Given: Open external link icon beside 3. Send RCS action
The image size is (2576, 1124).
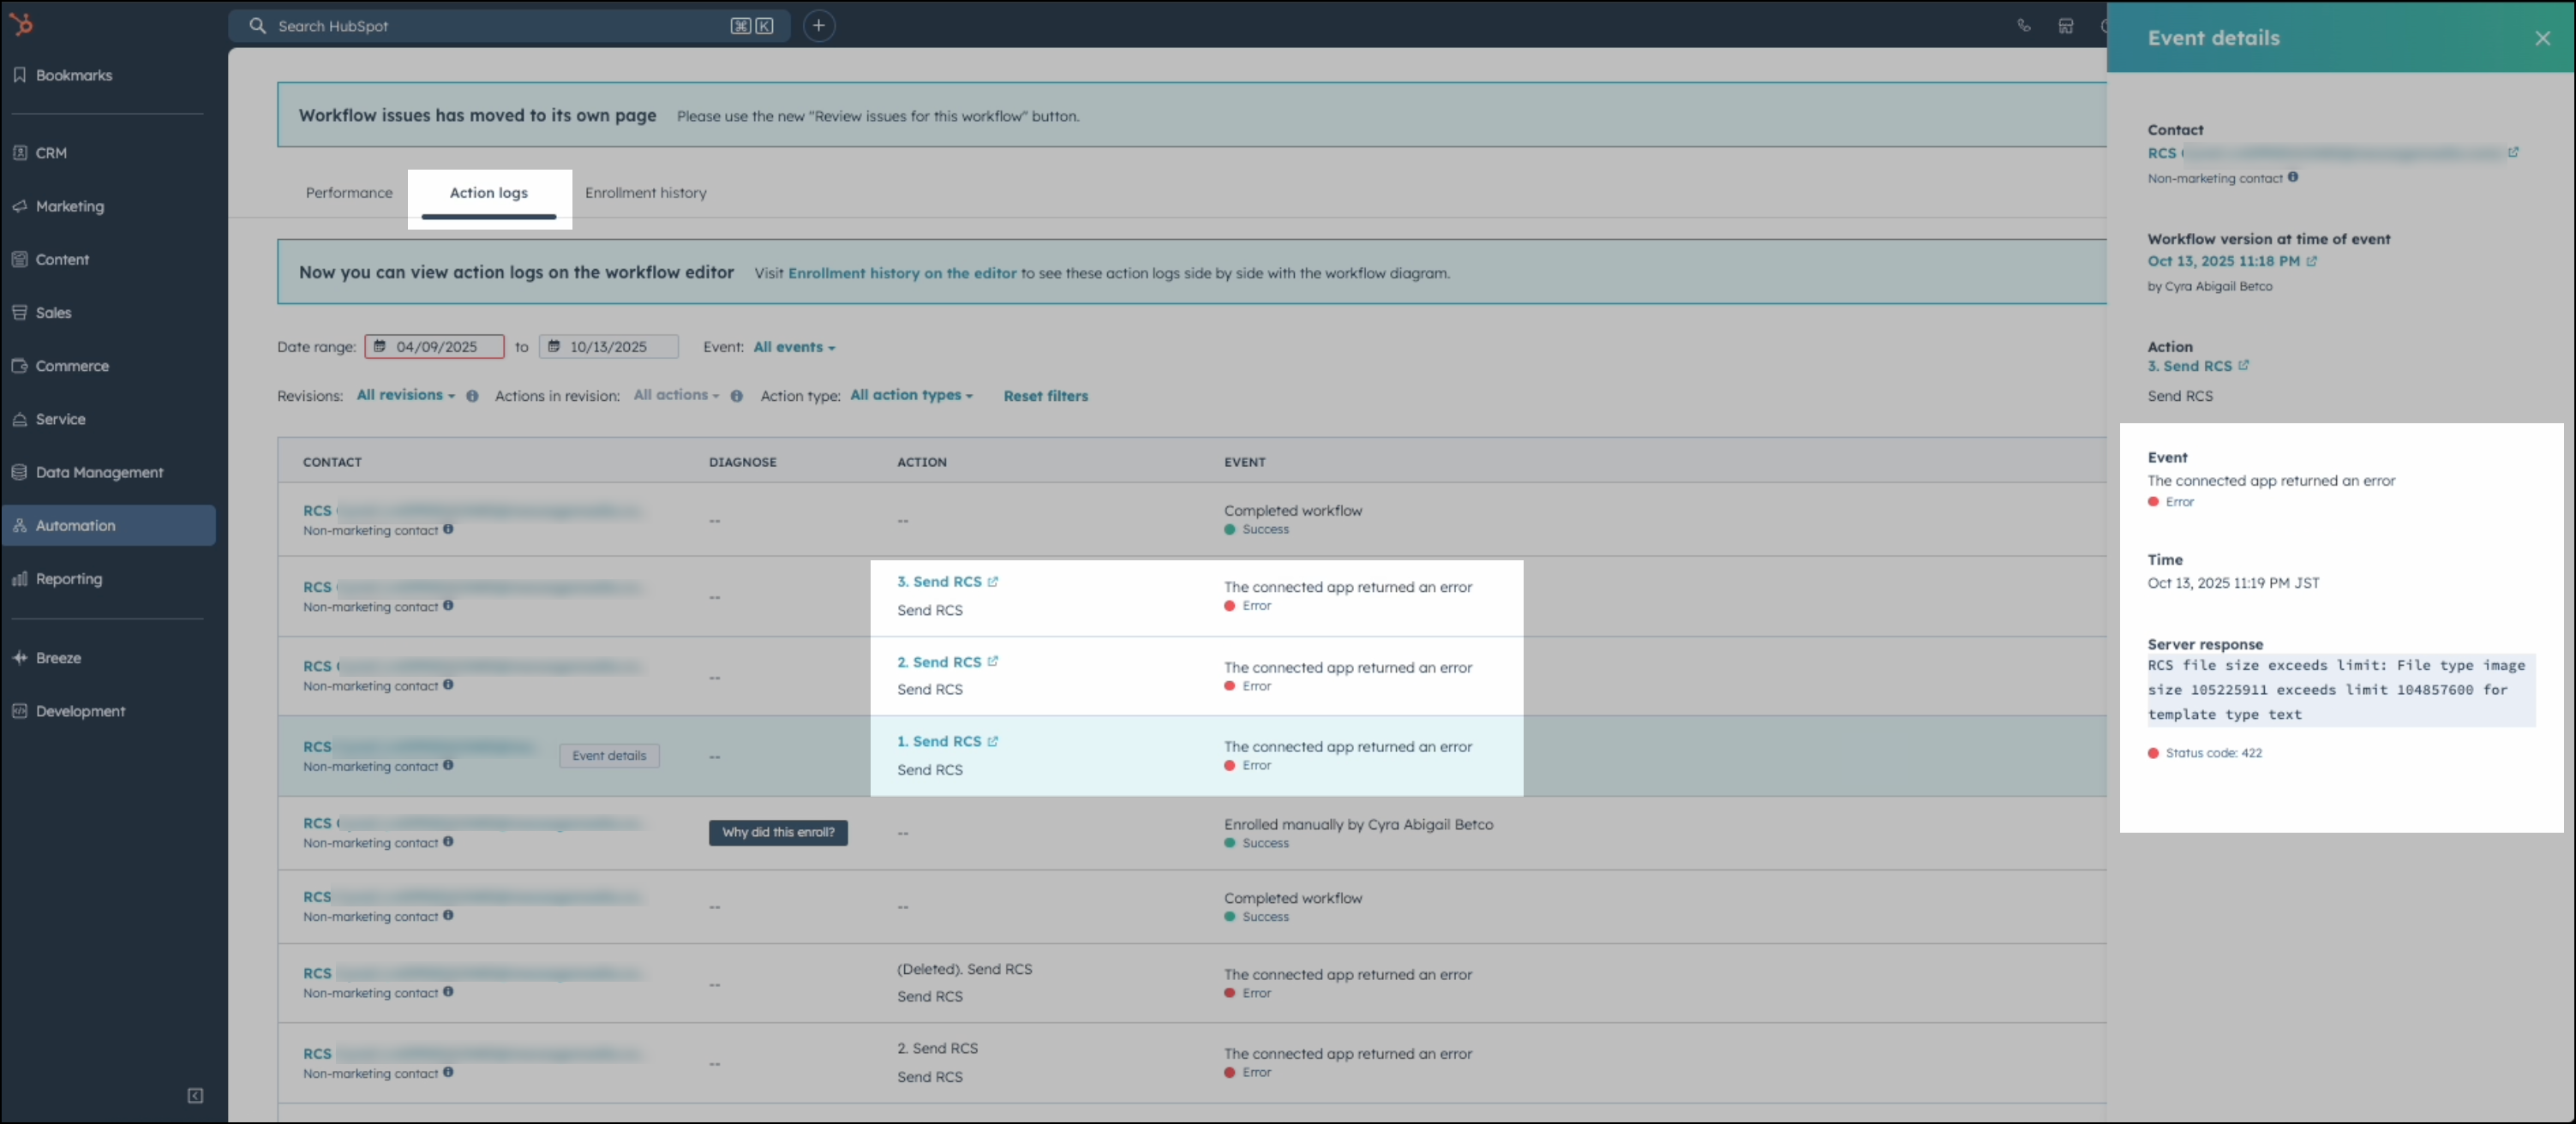Looking at the screenshot, I should coord(992,582).
